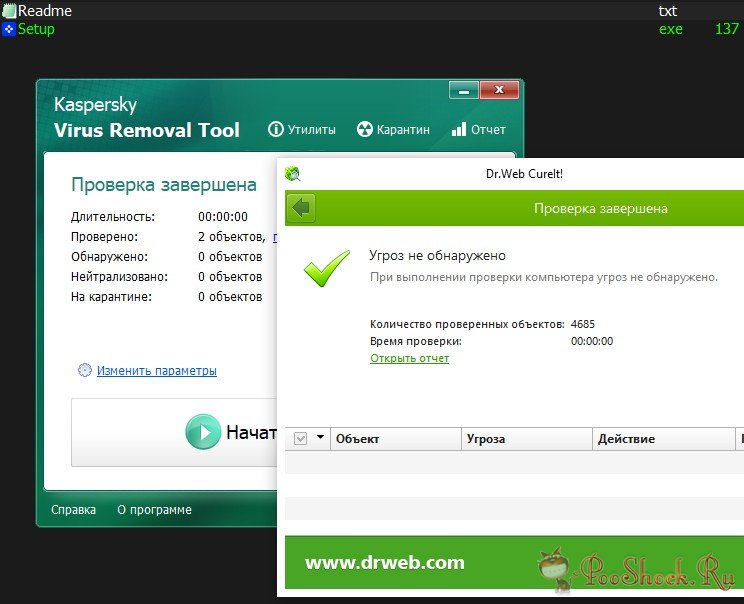The width and height of the screenshot is (744, 604).
Task: Expand the dropdown arrow beside table checkbox
Action: point(320,437)
